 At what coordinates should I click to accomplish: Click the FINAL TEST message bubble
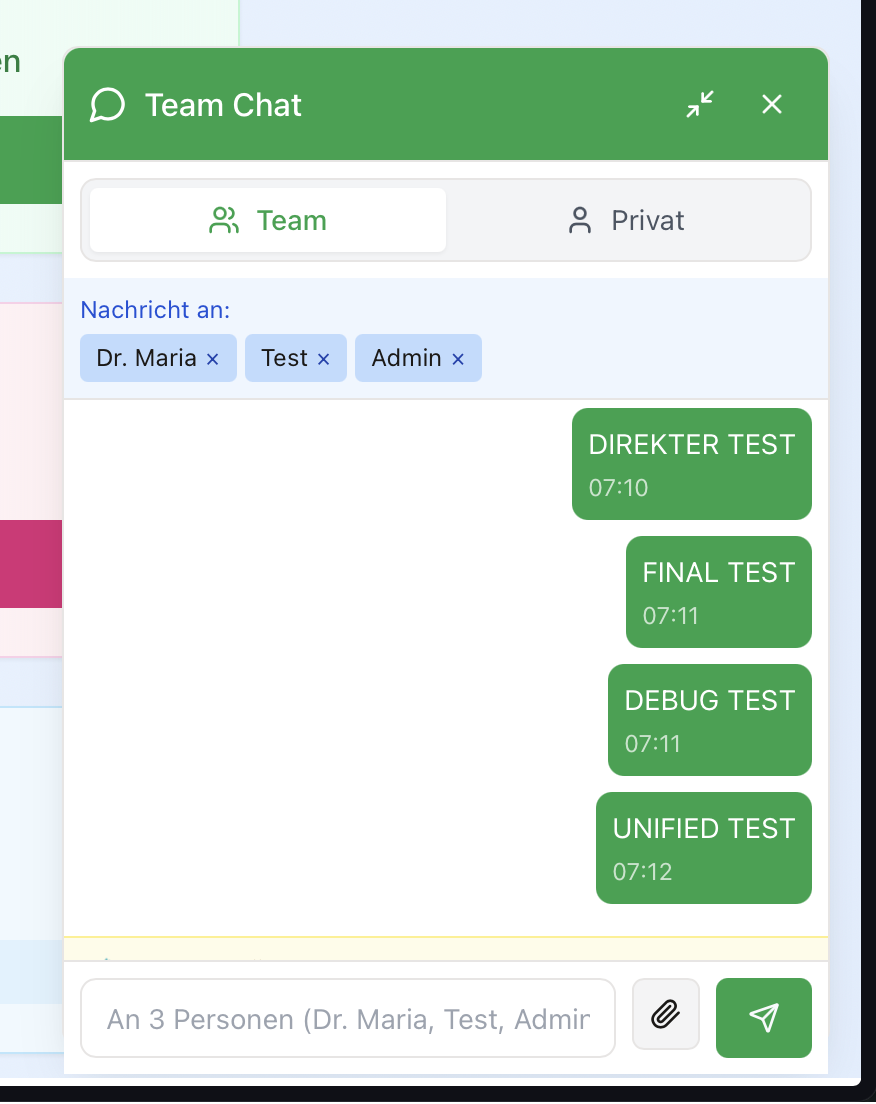pyautogui.click(x=718, y=591)
